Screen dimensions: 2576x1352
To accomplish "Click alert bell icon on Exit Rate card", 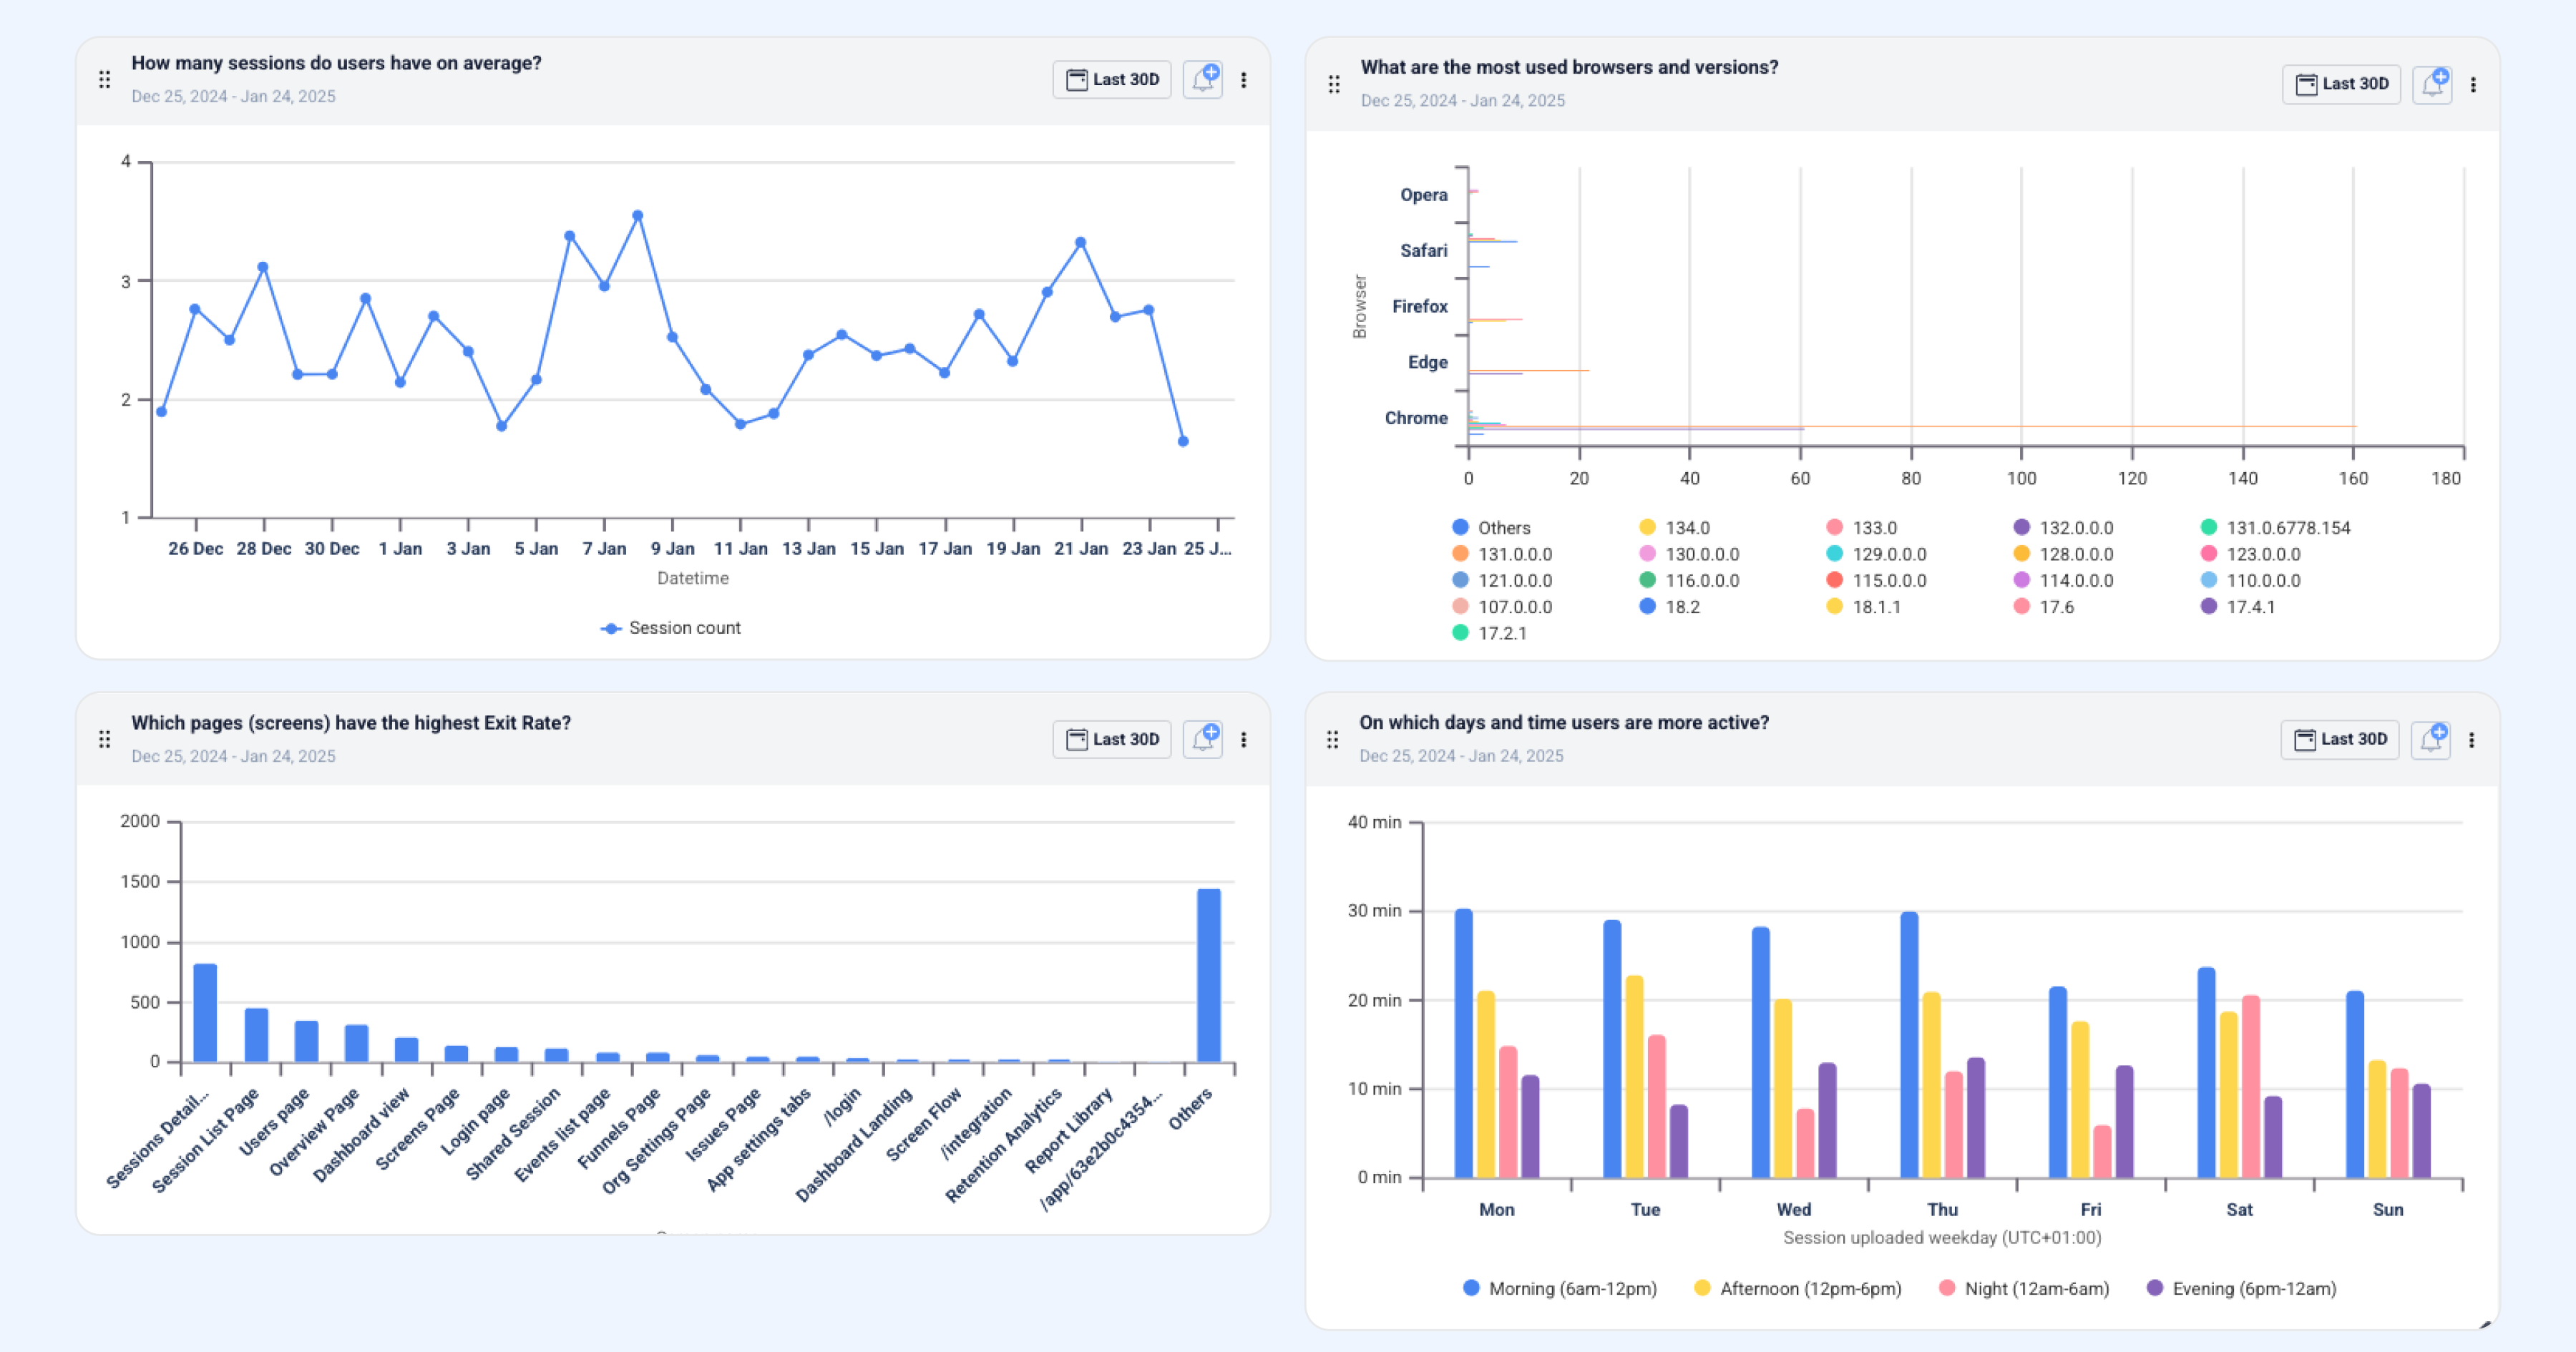I will pos(1202,739).
